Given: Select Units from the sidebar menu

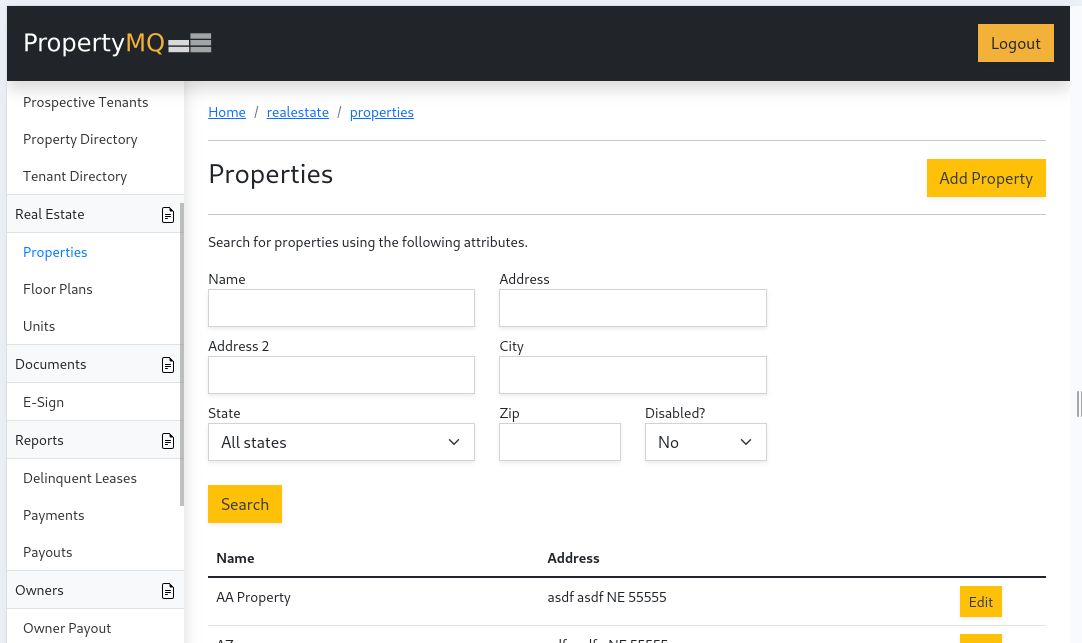Looking at the screenshot, I should click(39, 326).
